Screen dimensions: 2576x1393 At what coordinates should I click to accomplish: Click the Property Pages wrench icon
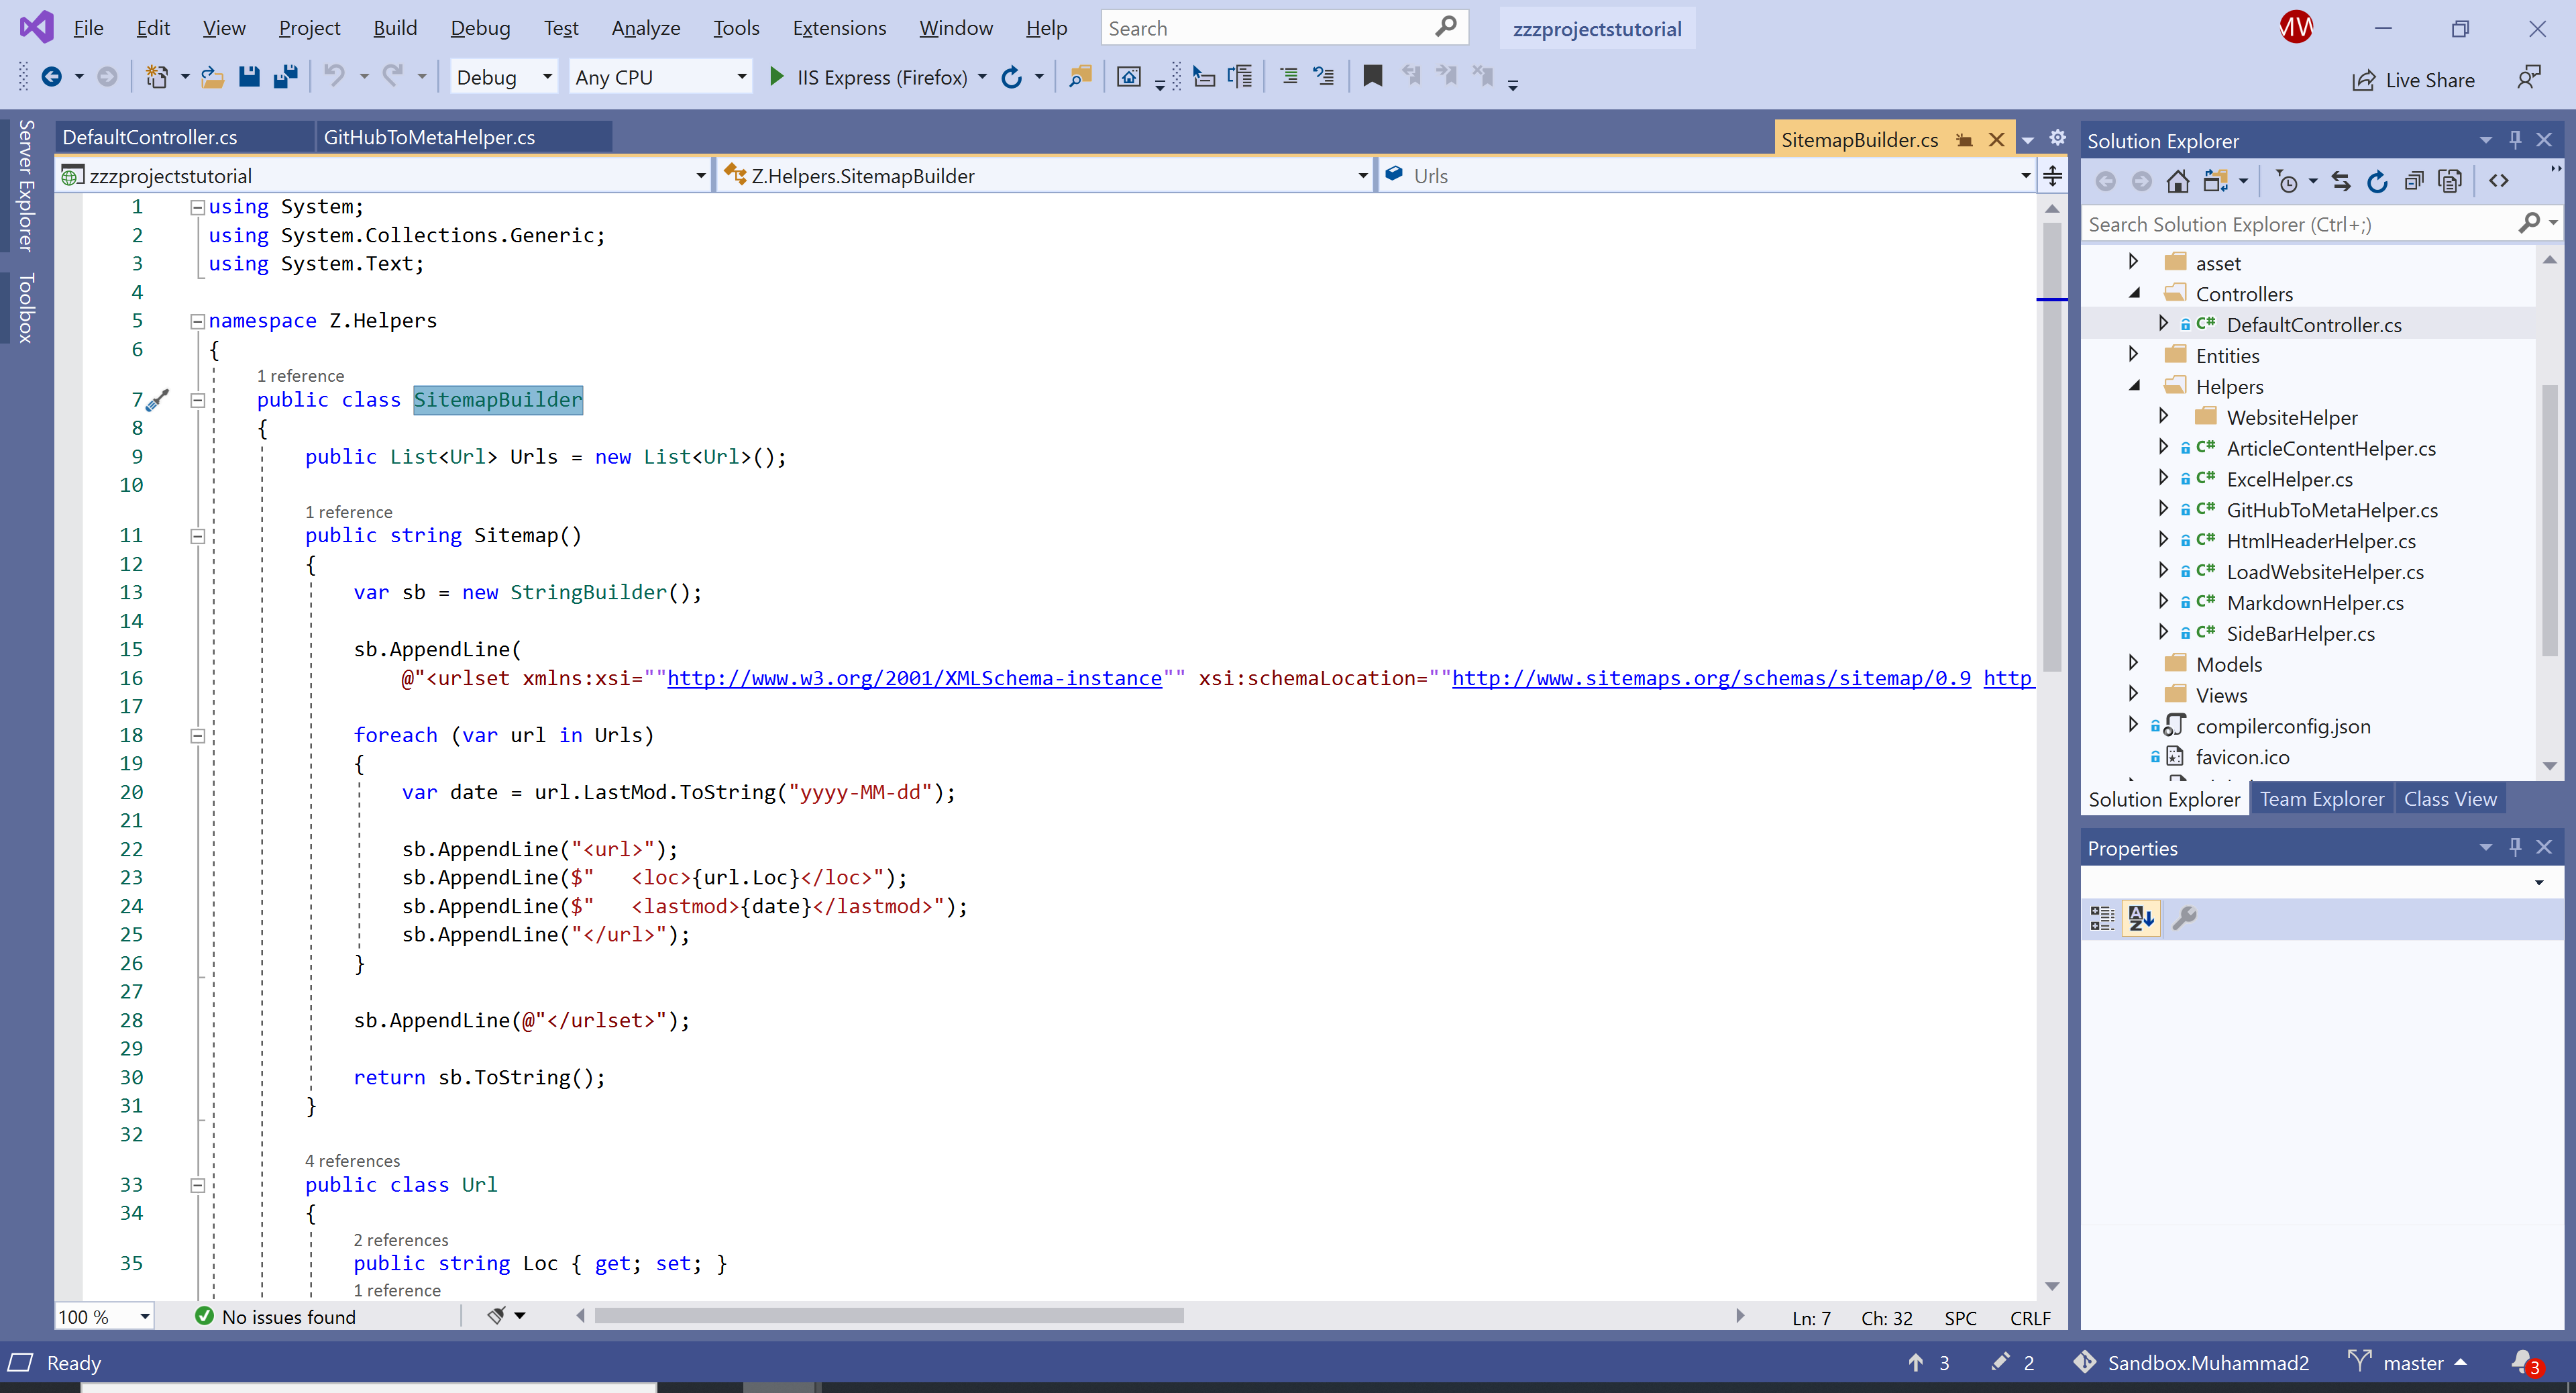click(2185, 918)
